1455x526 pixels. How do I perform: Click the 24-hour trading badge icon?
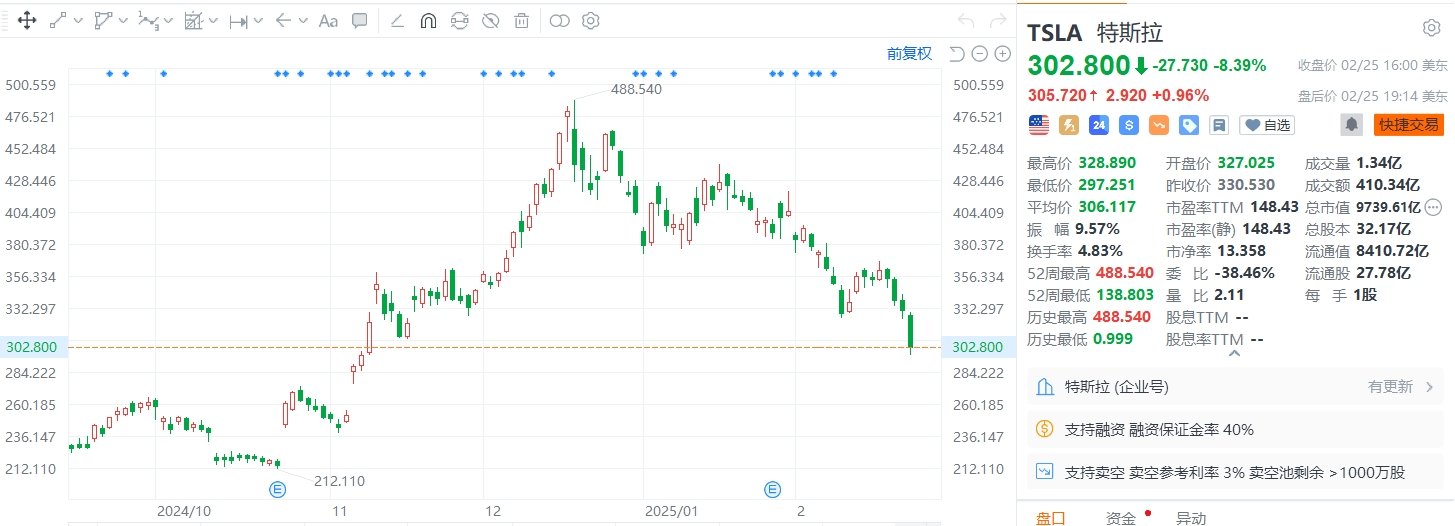[x=1099, y=125]
